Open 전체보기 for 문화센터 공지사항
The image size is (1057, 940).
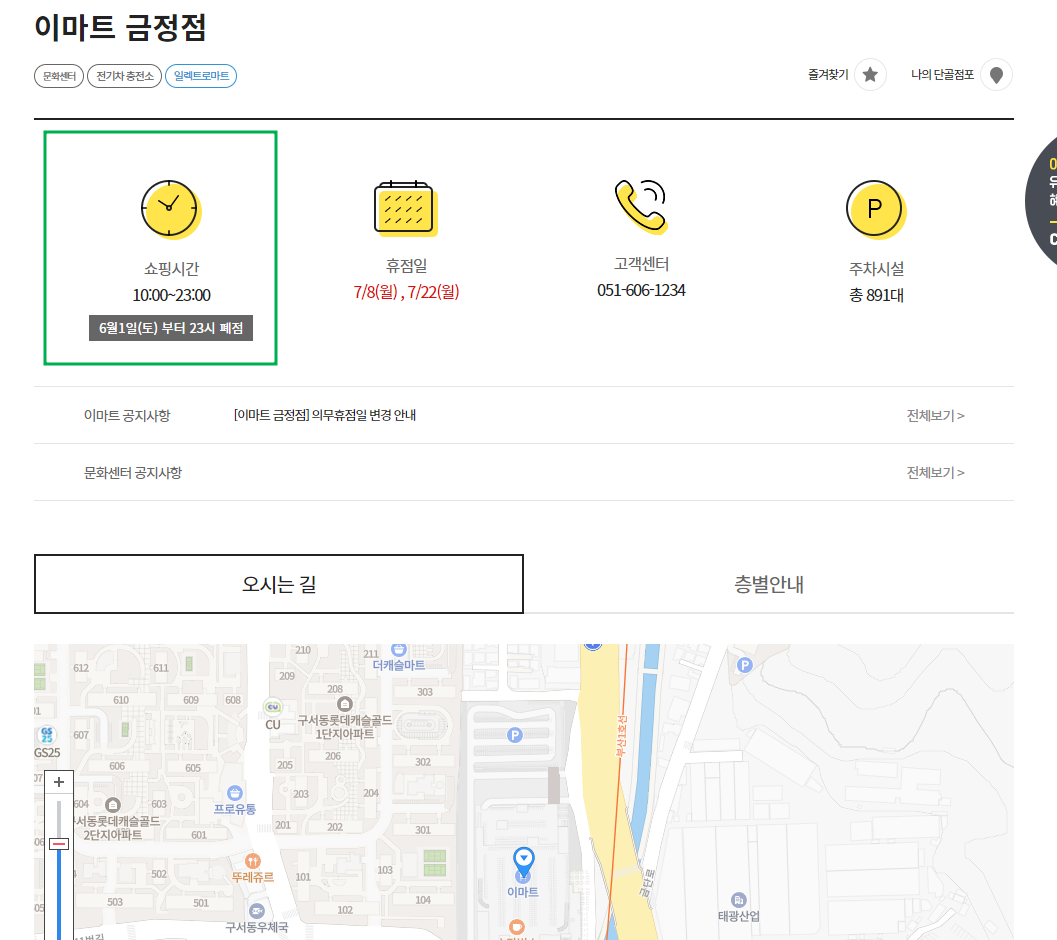(x=935, y=473)
